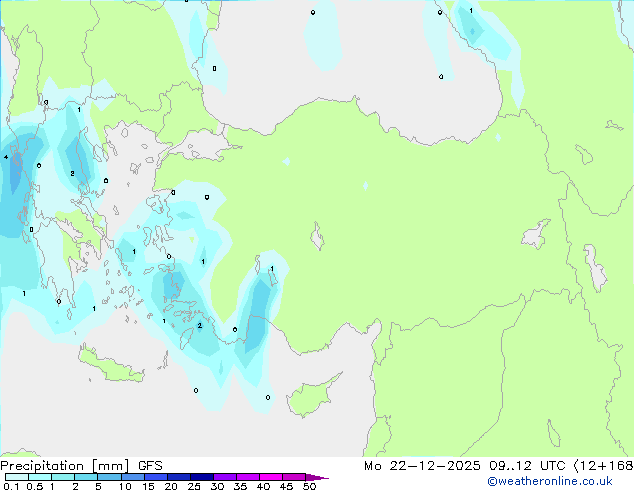
Task: Click the legend label 10
Action: [x=125, y=486]
